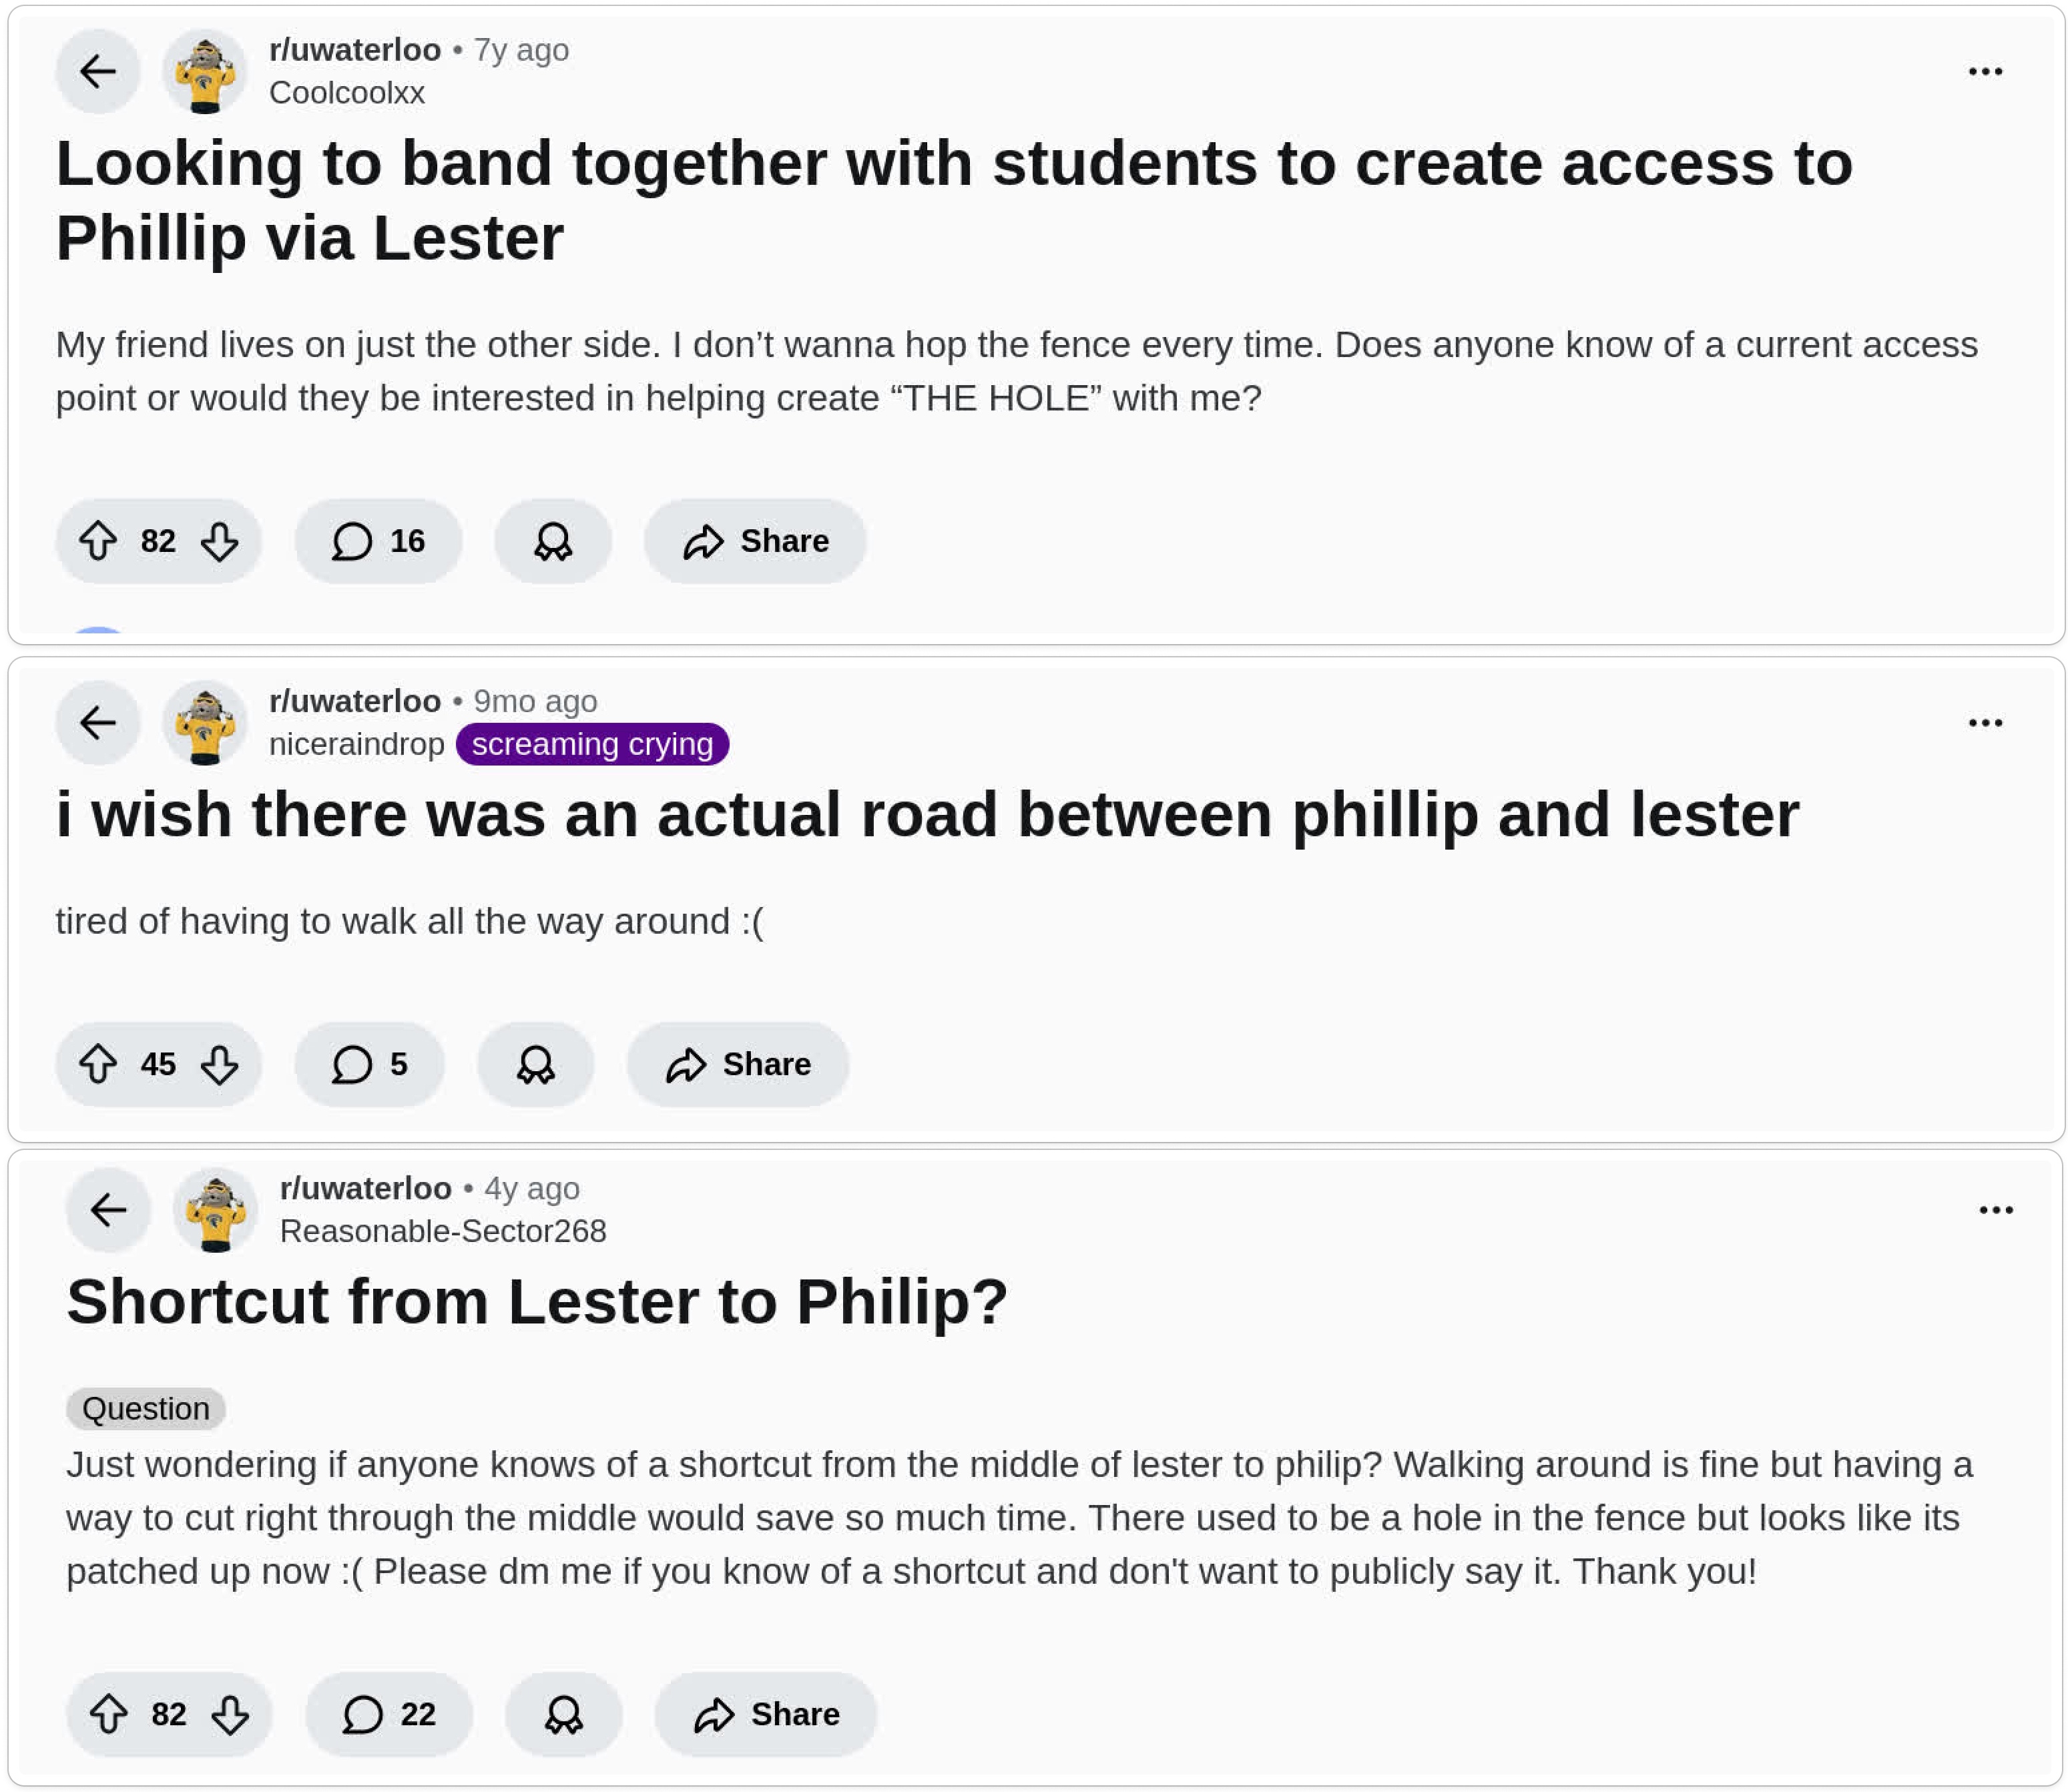The image size is (2068, 1792).
Task: Share the "i wish there was an actual road" post
Action: click(737, 1065)
